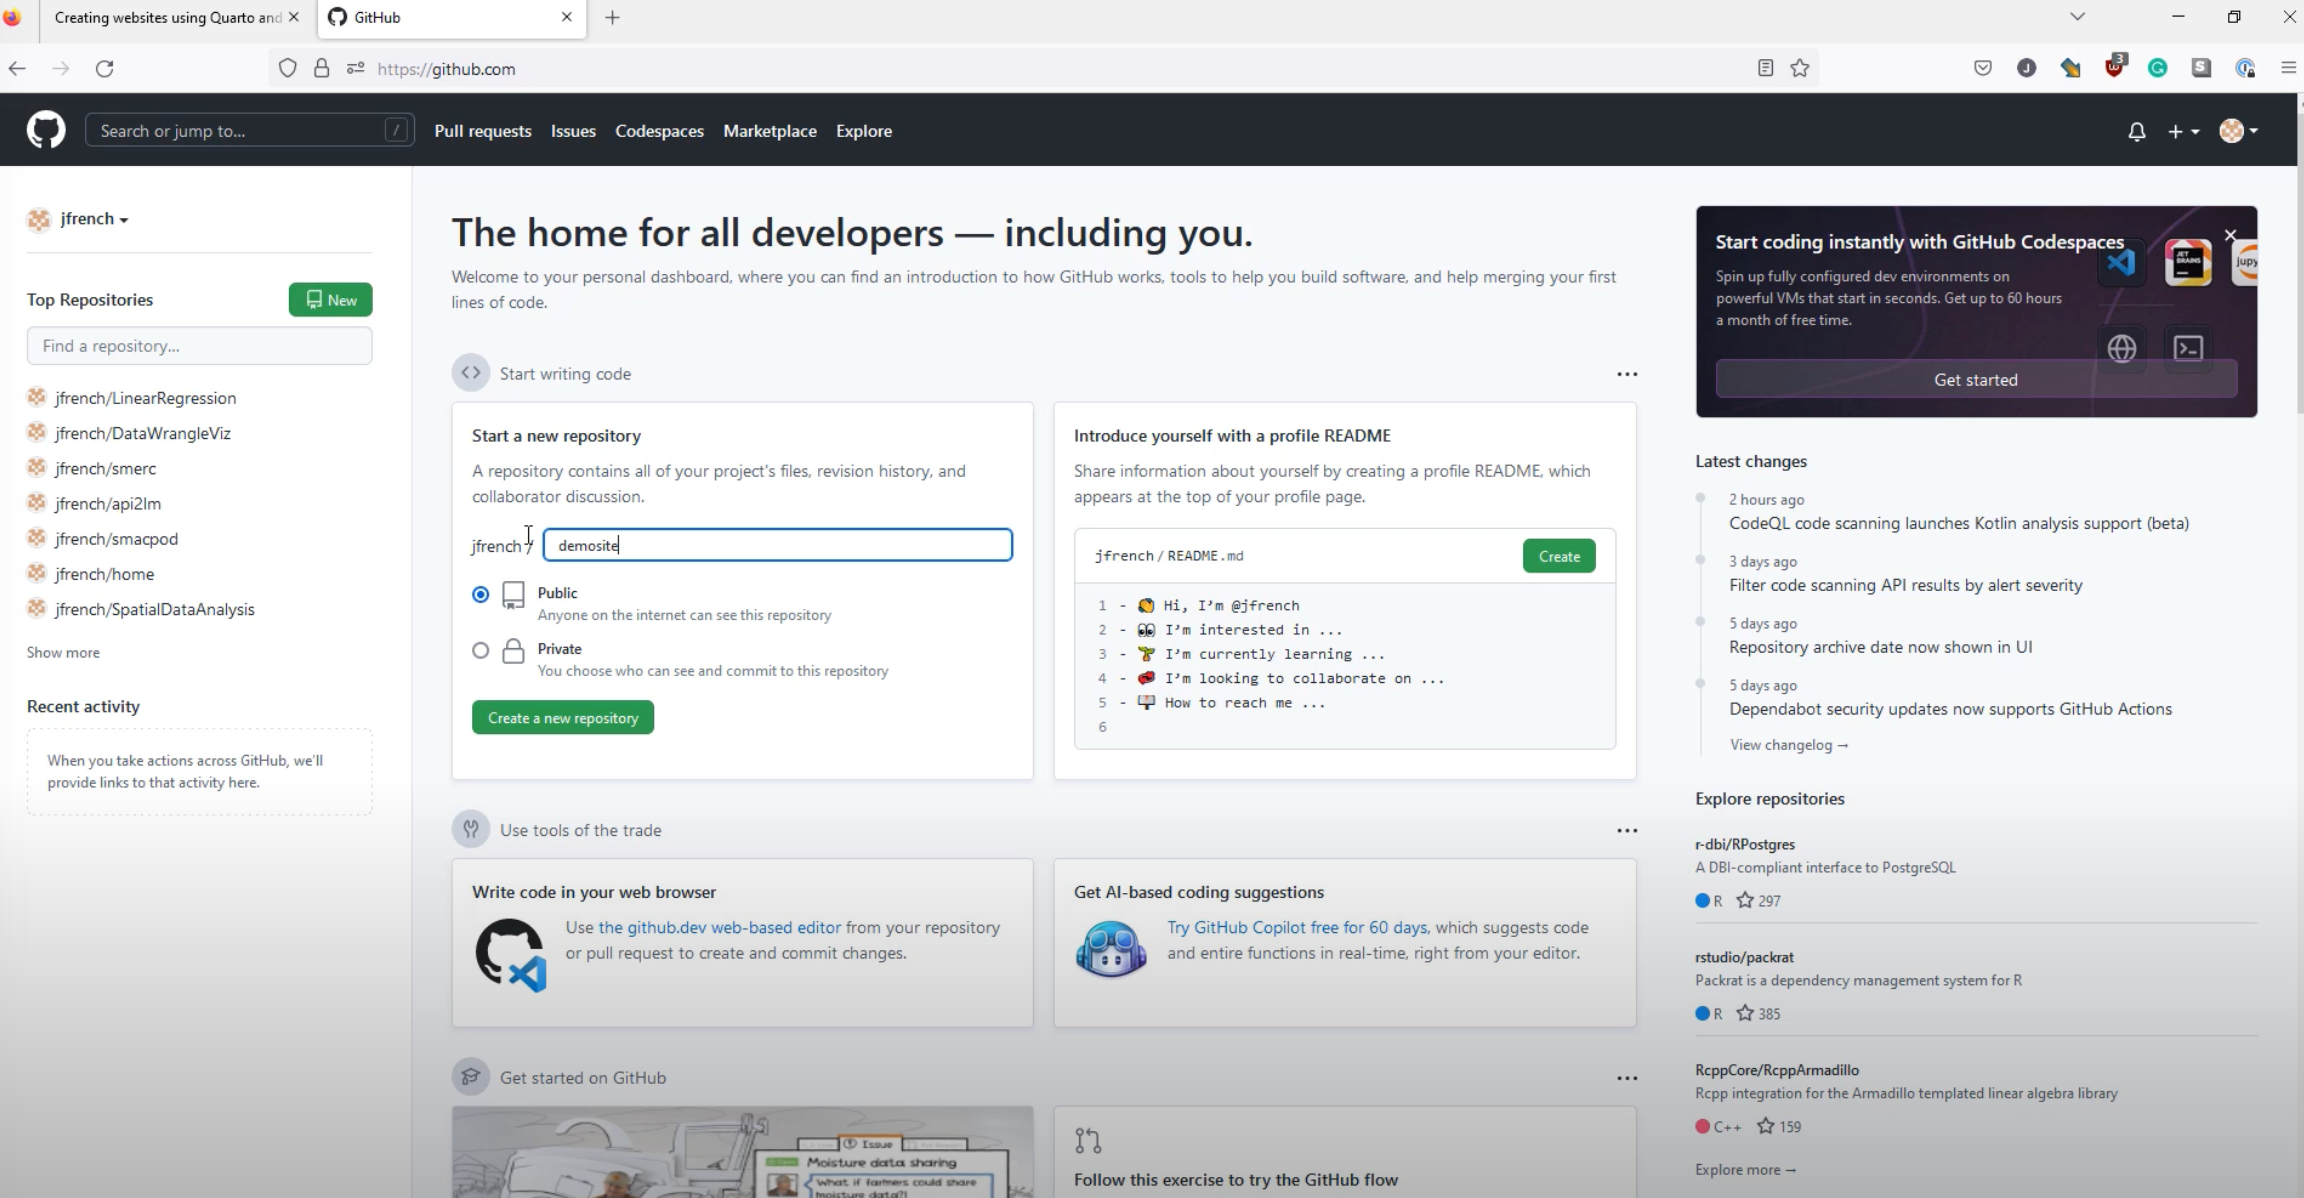Switch to the Creating websites using Quarto tab
The width and height of the screenshot is (2304, 1198).
[167, 17]
